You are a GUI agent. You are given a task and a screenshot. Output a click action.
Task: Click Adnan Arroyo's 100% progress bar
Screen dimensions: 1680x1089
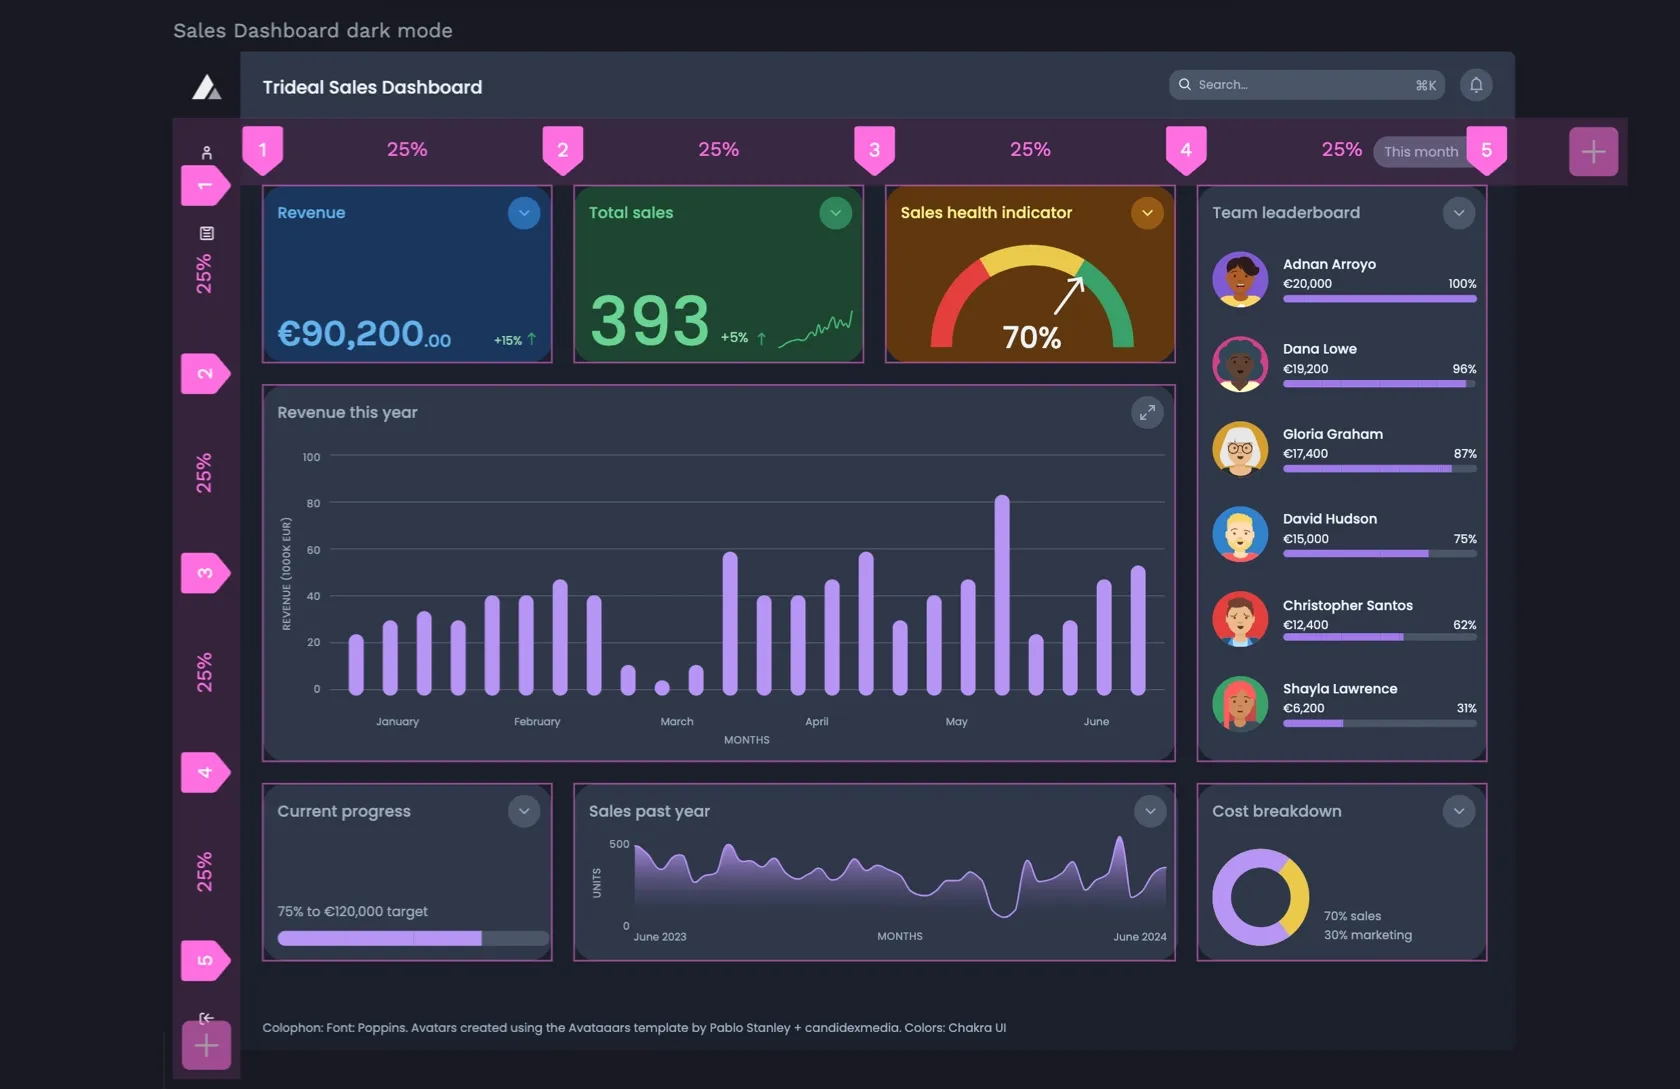(x=1380, y=298)
